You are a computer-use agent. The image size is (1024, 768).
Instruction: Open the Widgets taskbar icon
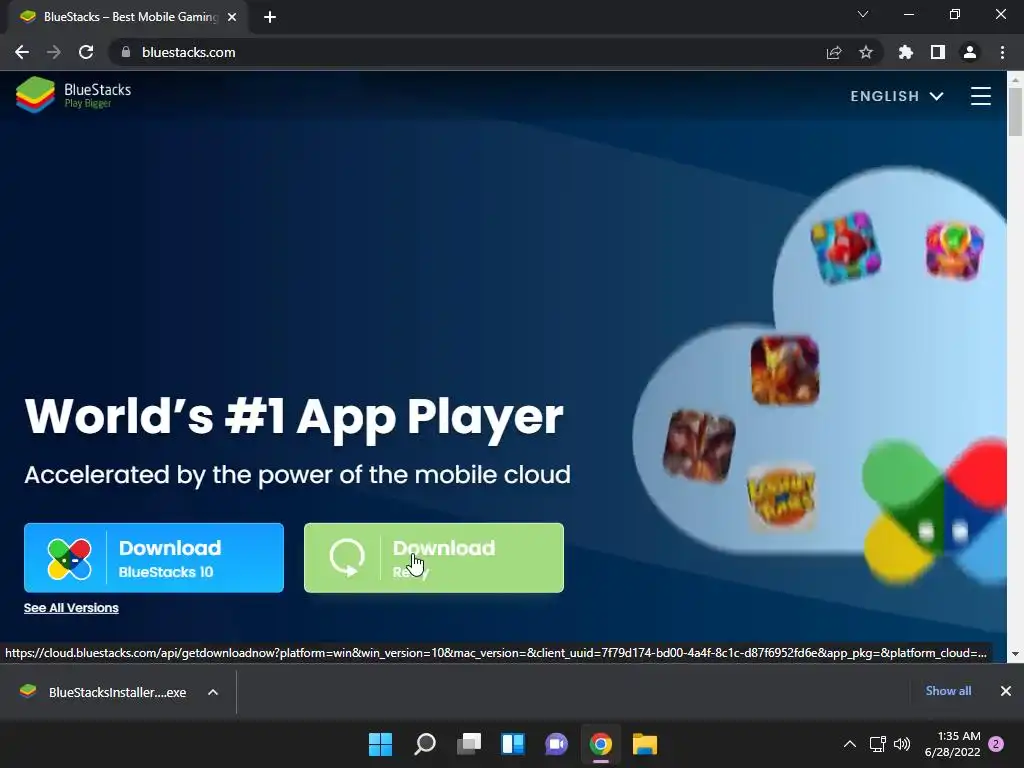(x=513, y=744)
